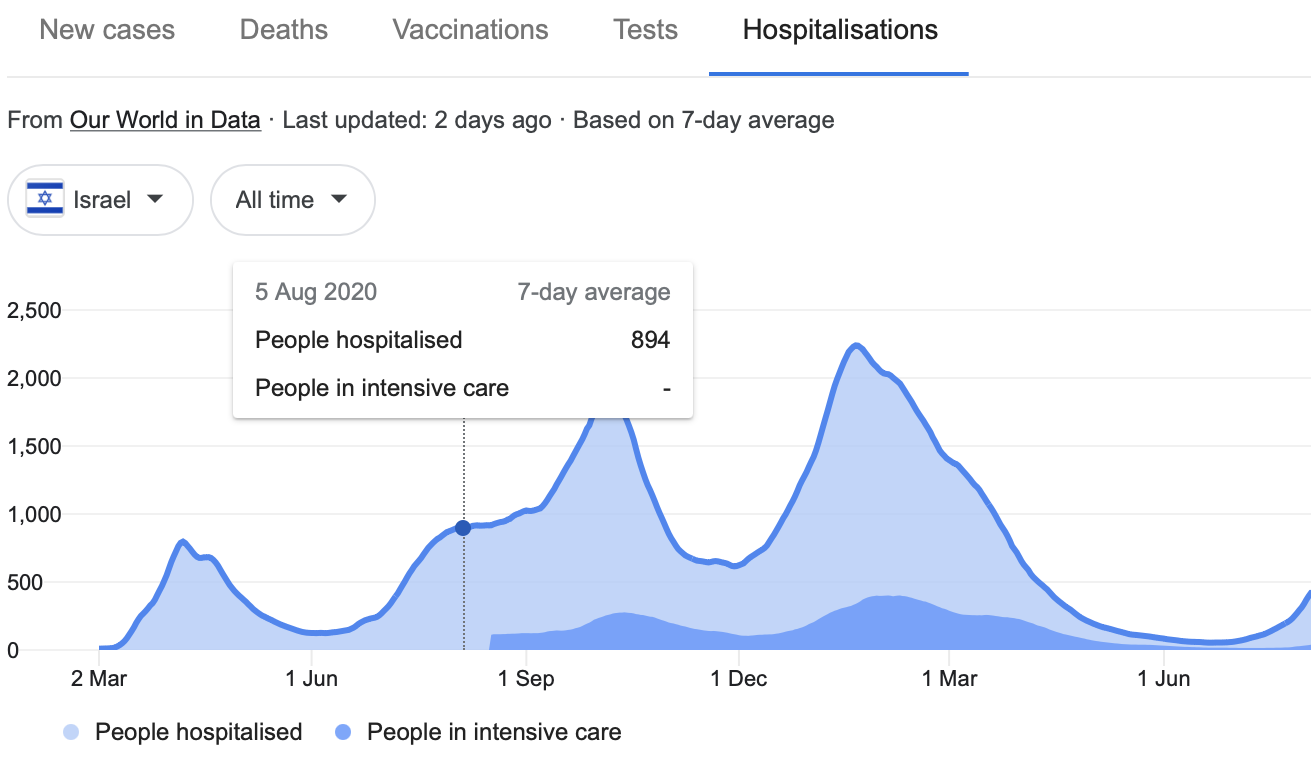Click the People in intensive care legend label
This screenshot has width=1316, height=770.
494,732
